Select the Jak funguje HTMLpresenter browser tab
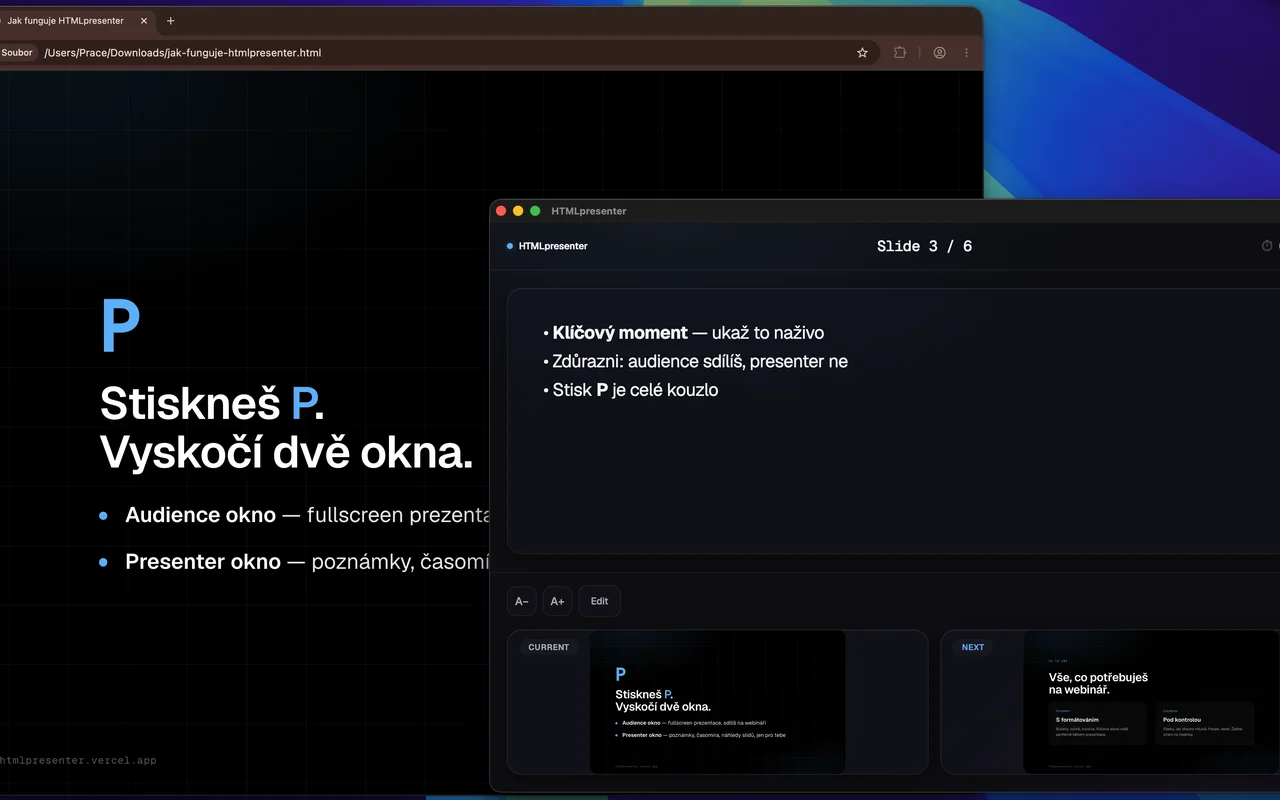Viewport: 1280px width, 800px height. pyautogui.click(x=76, y=21)
